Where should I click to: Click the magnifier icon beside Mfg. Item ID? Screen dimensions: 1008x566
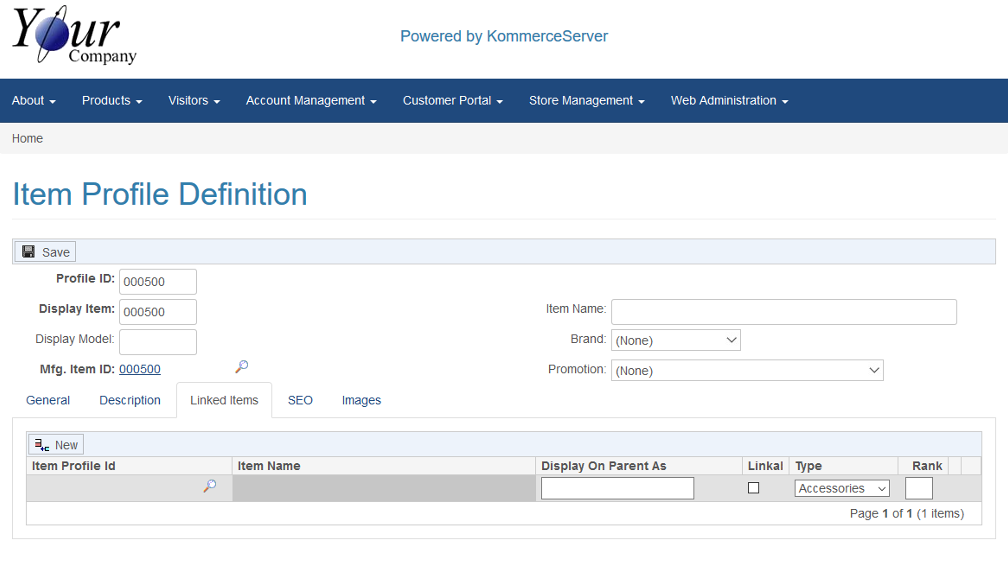pos(241,367)
